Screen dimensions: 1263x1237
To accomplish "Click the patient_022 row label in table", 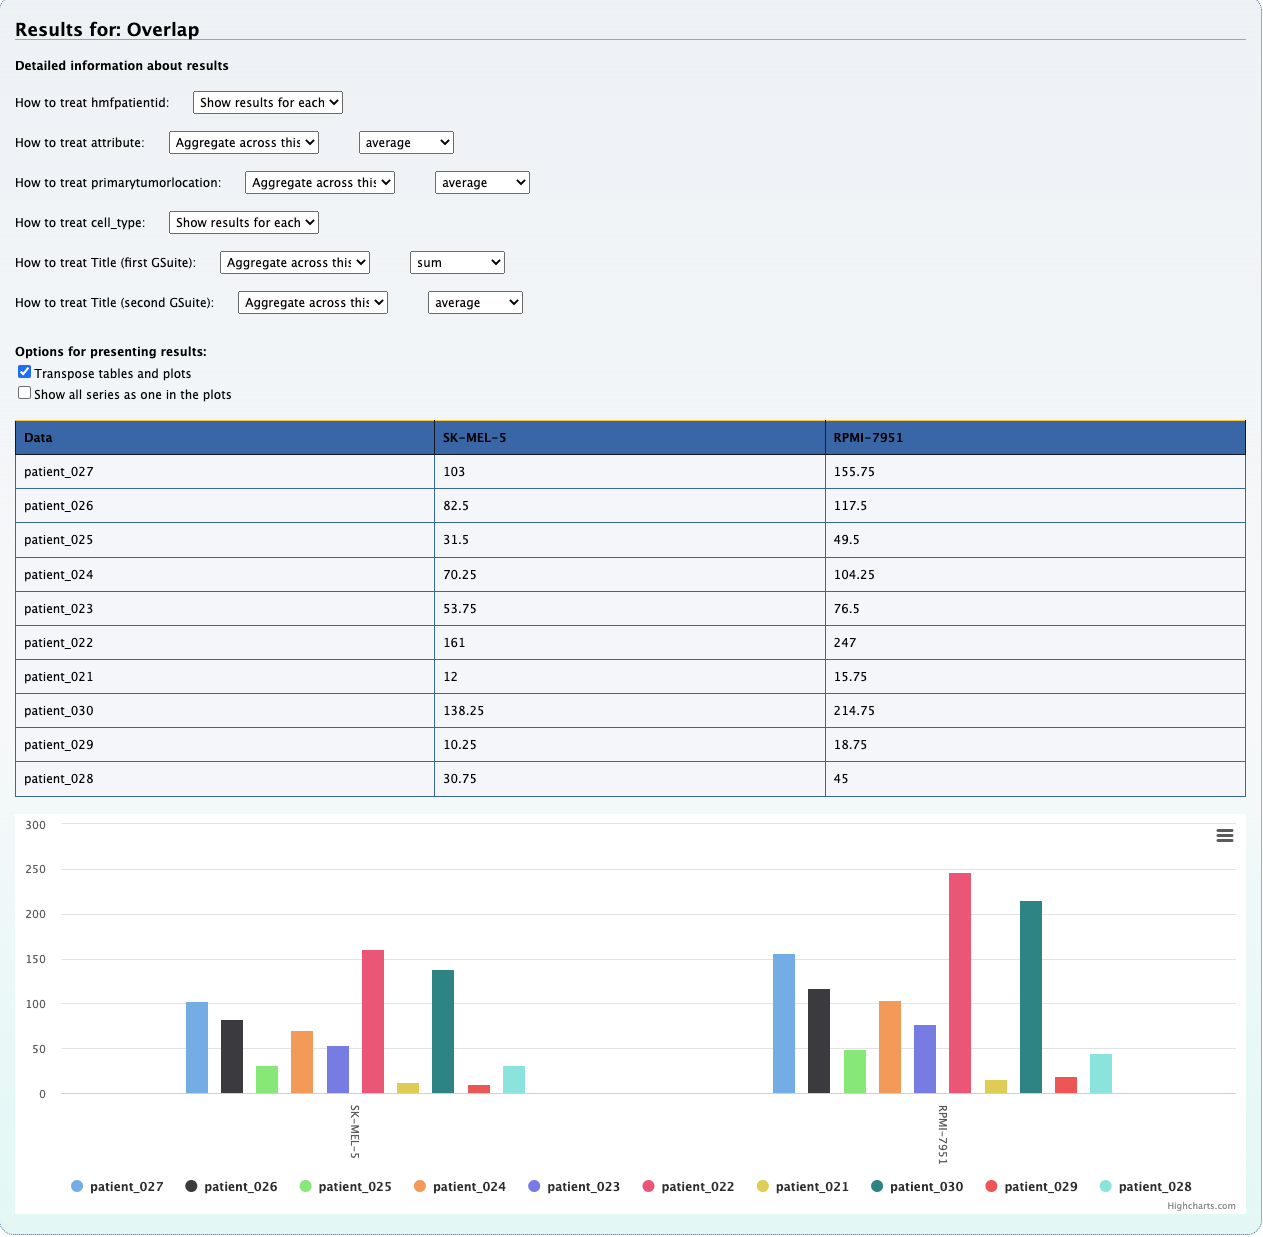I will [59, 642].
